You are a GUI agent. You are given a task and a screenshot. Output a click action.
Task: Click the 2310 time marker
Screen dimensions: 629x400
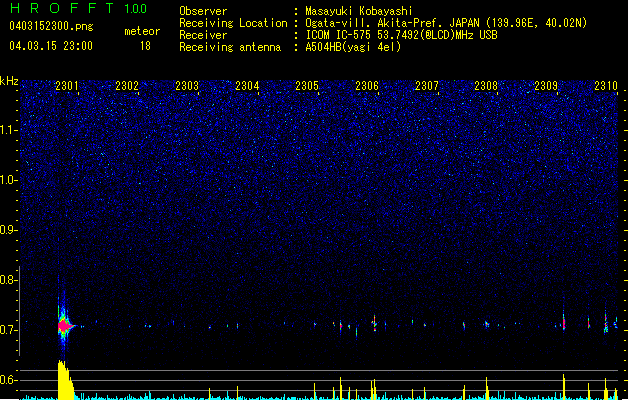pyautogui.click(x=606, y=86)
